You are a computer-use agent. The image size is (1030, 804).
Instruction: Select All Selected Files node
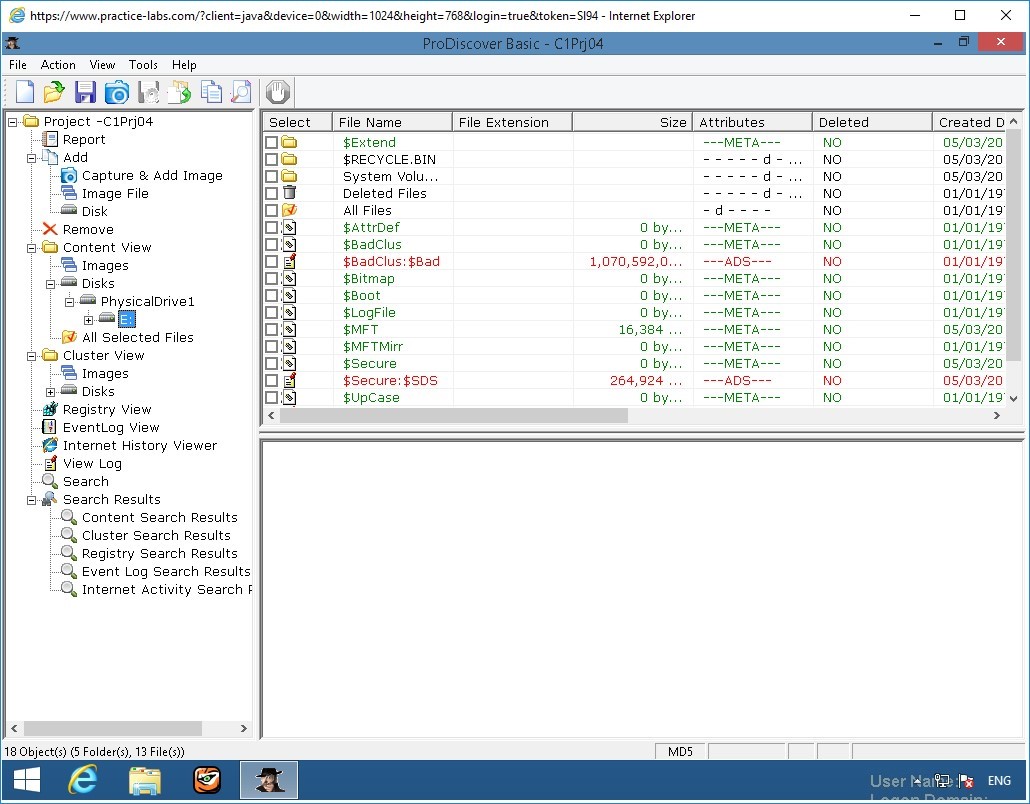click(137, 337)
